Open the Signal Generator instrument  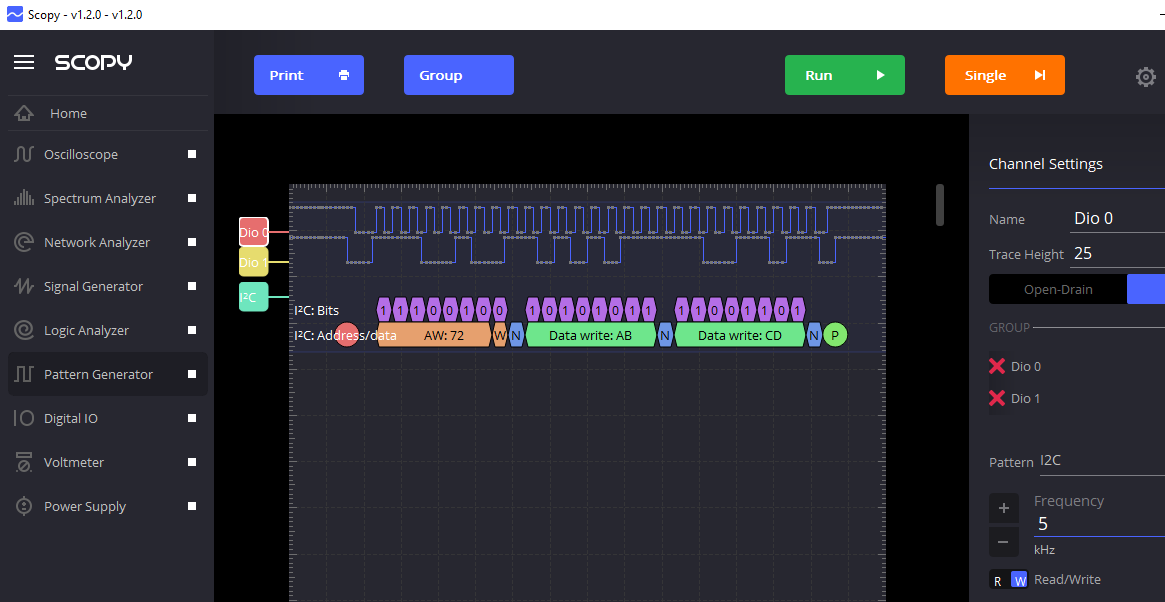[x=107, y=286]
